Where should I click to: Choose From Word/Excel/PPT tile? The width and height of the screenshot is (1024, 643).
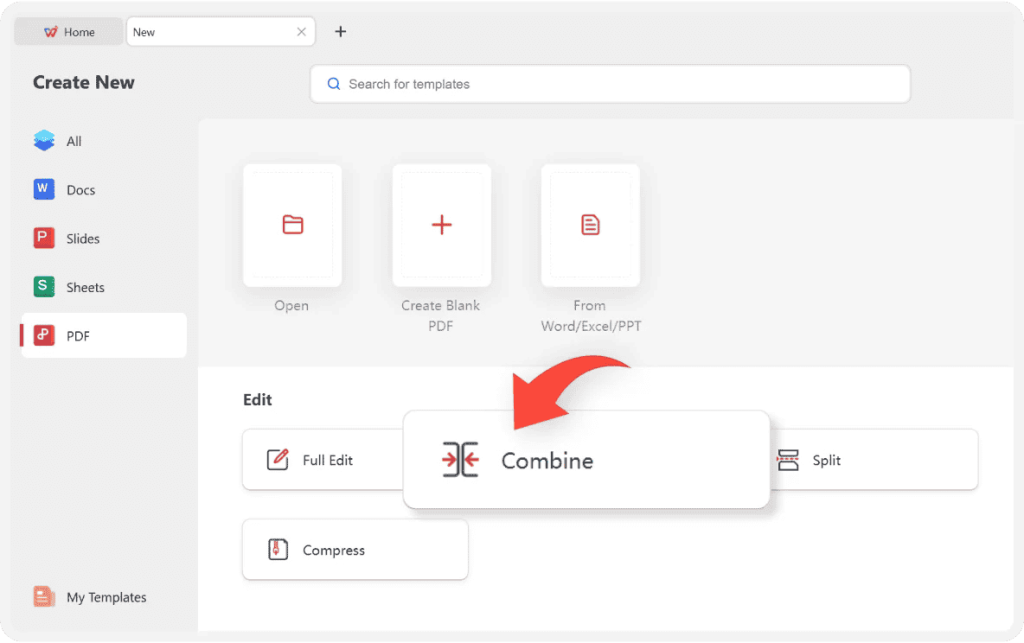tap(590, 225)
